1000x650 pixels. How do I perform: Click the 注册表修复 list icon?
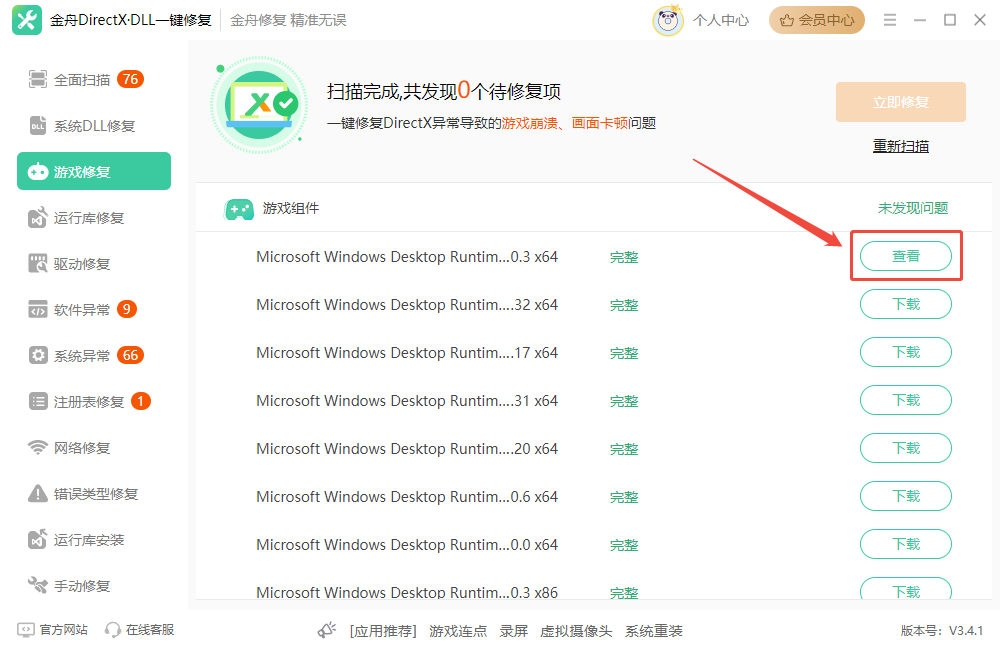pos(38,401)
